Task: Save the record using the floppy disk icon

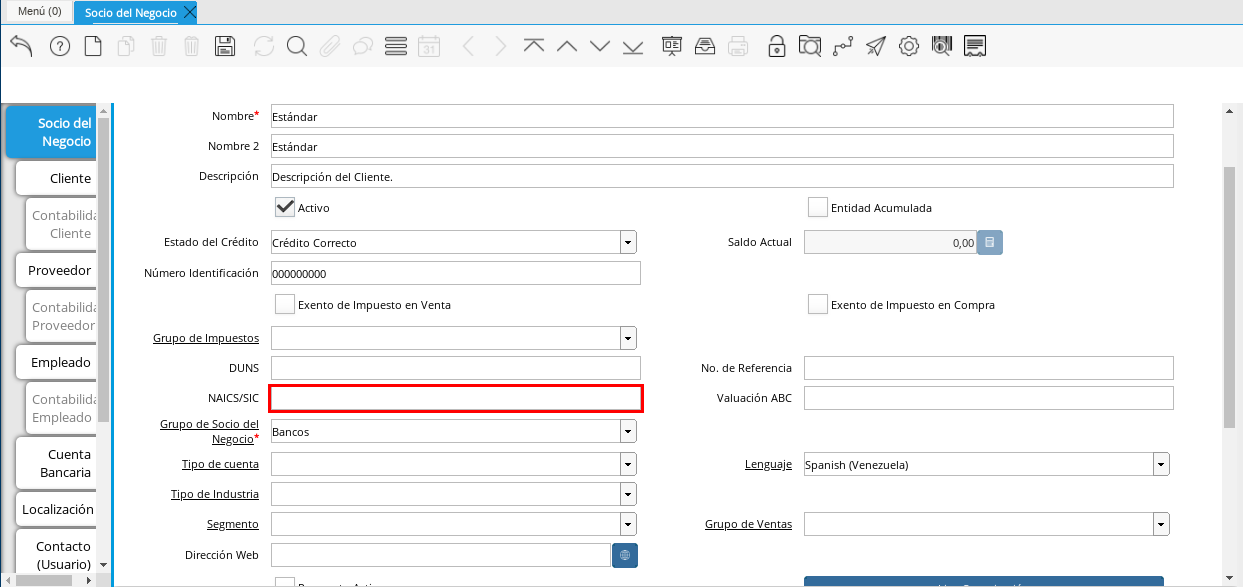Action: click(x=225, y=46)
